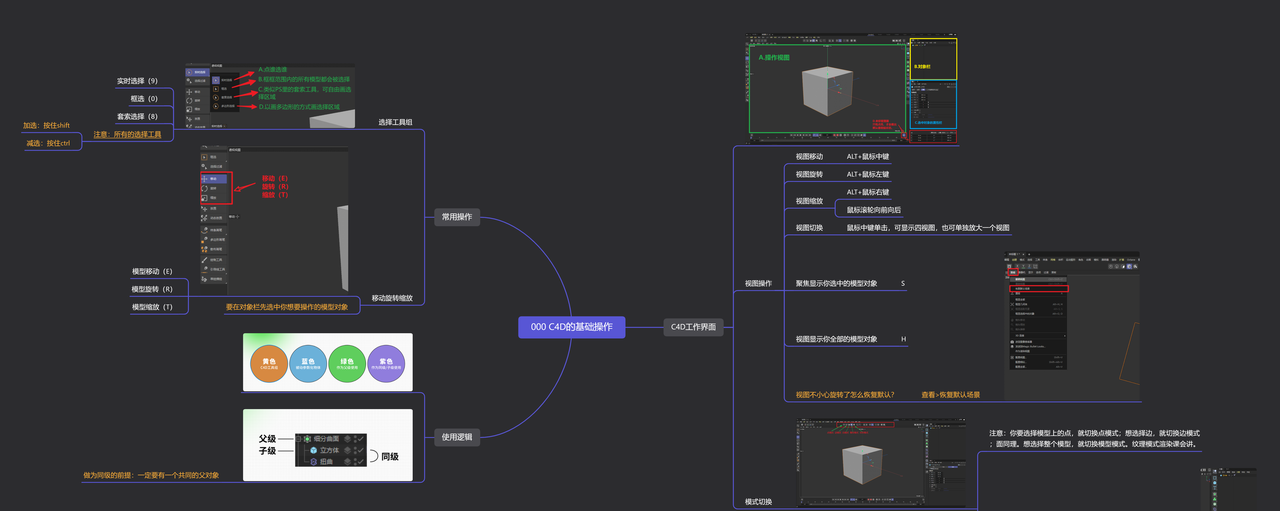The height and width of the screenshot is (511, 1280).
Task: Click the purple 紫色 circle swatch
Action: point(387,364)
